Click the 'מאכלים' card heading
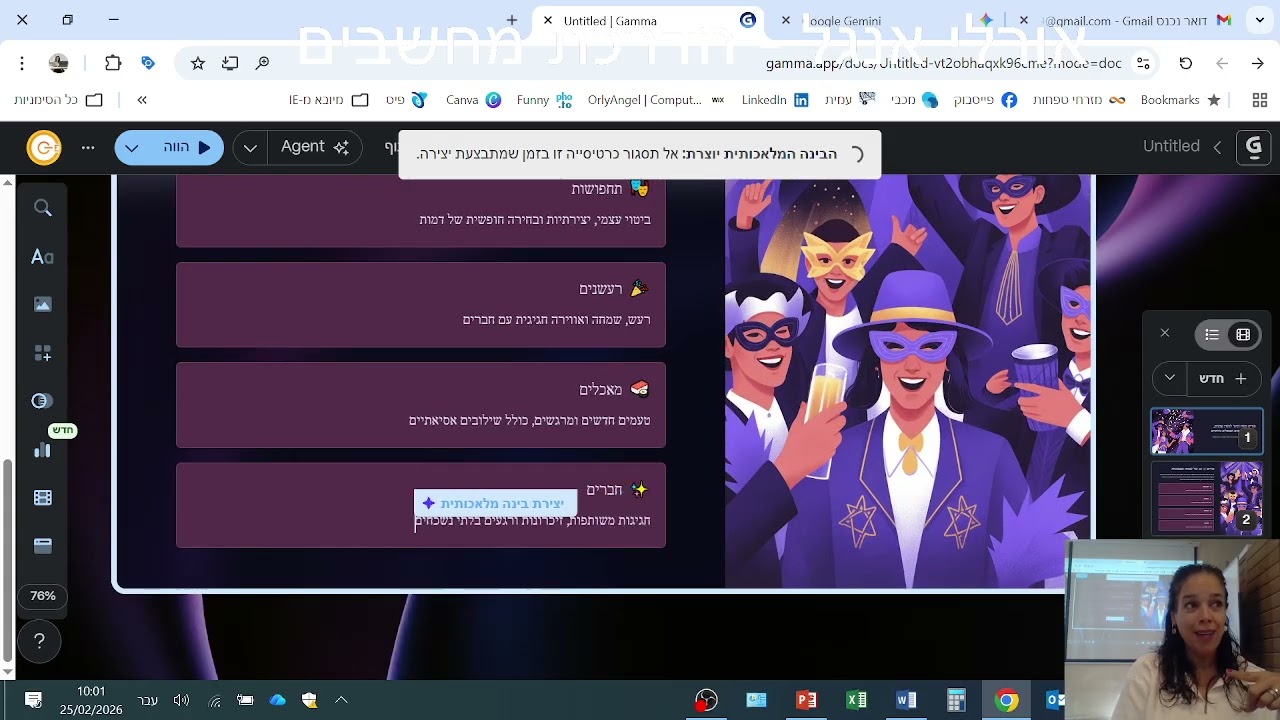Screen dimensions: 1280x720 pos(600,389)
